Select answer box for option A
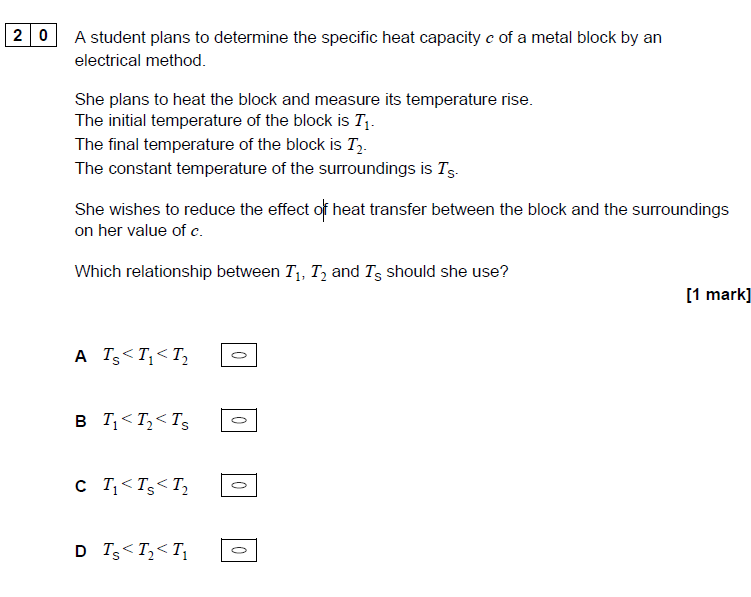The height and width of the screenshot is (597, 751). point(239,355)
